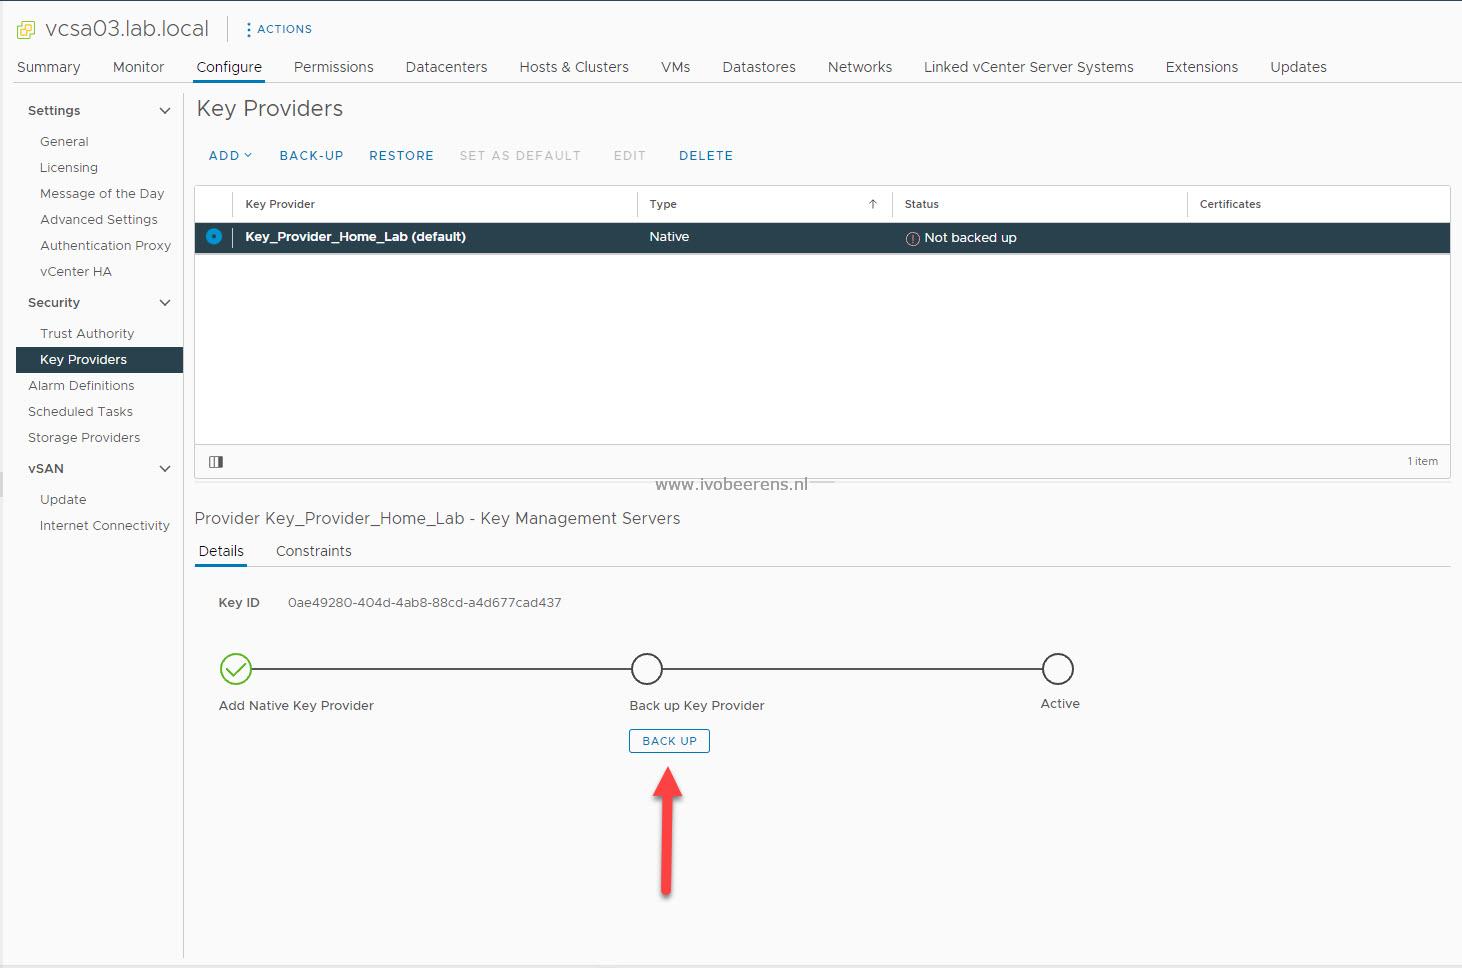
Task: Click the Not backed up warning icon
Action: tap(912, 239)
